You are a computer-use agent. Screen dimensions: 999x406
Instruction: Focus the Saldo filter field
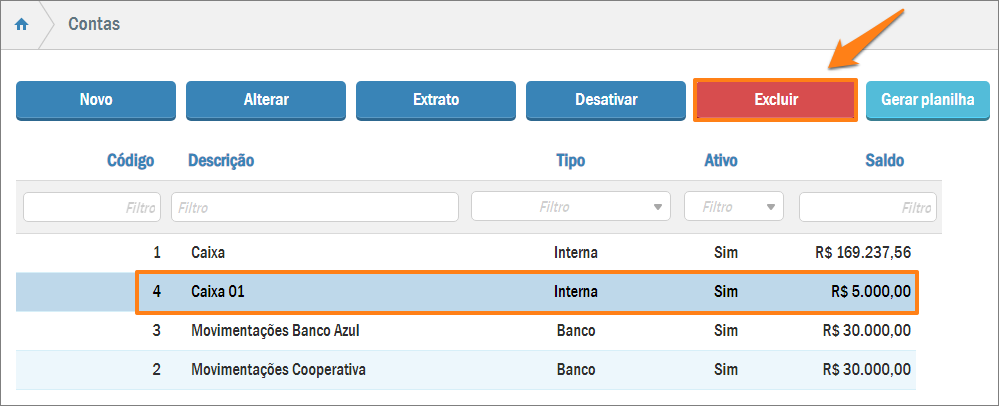pos(867,207)
